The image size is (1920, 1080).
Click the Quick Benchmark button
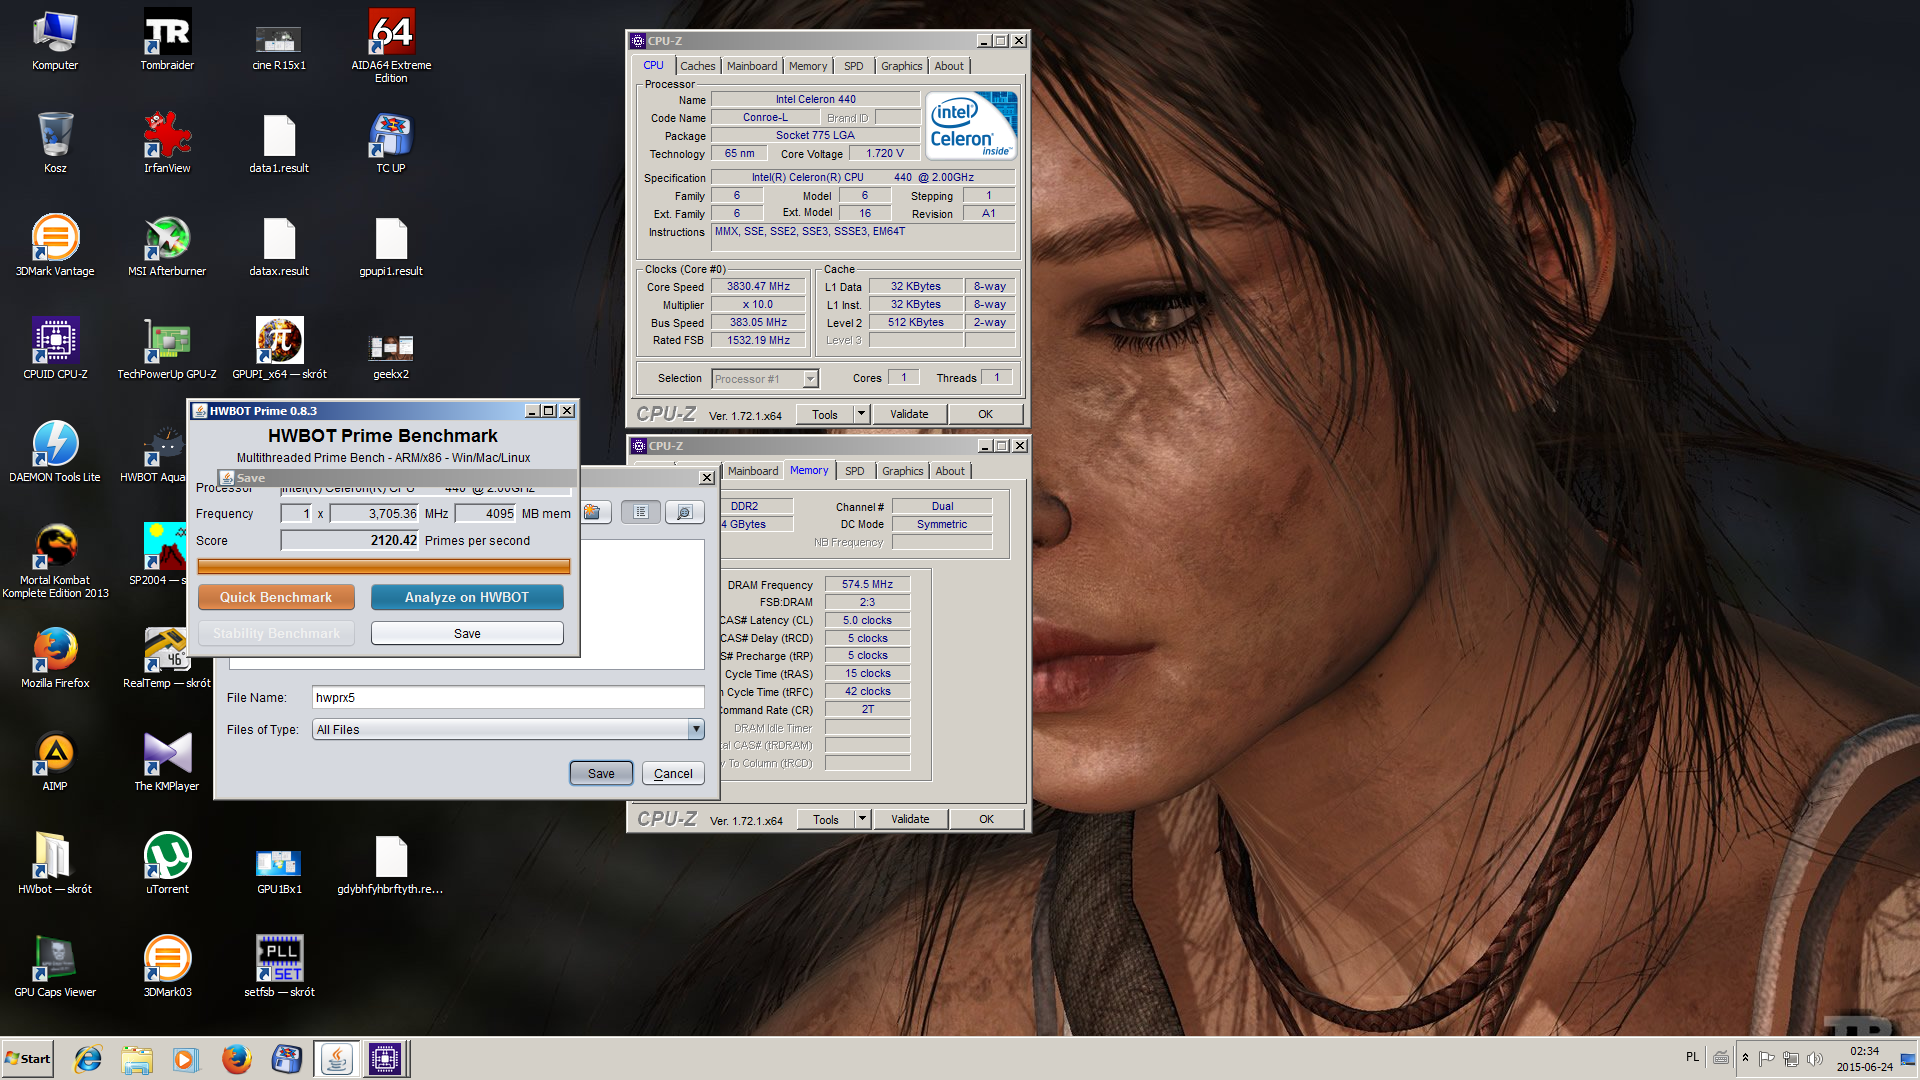click(276, 597)
